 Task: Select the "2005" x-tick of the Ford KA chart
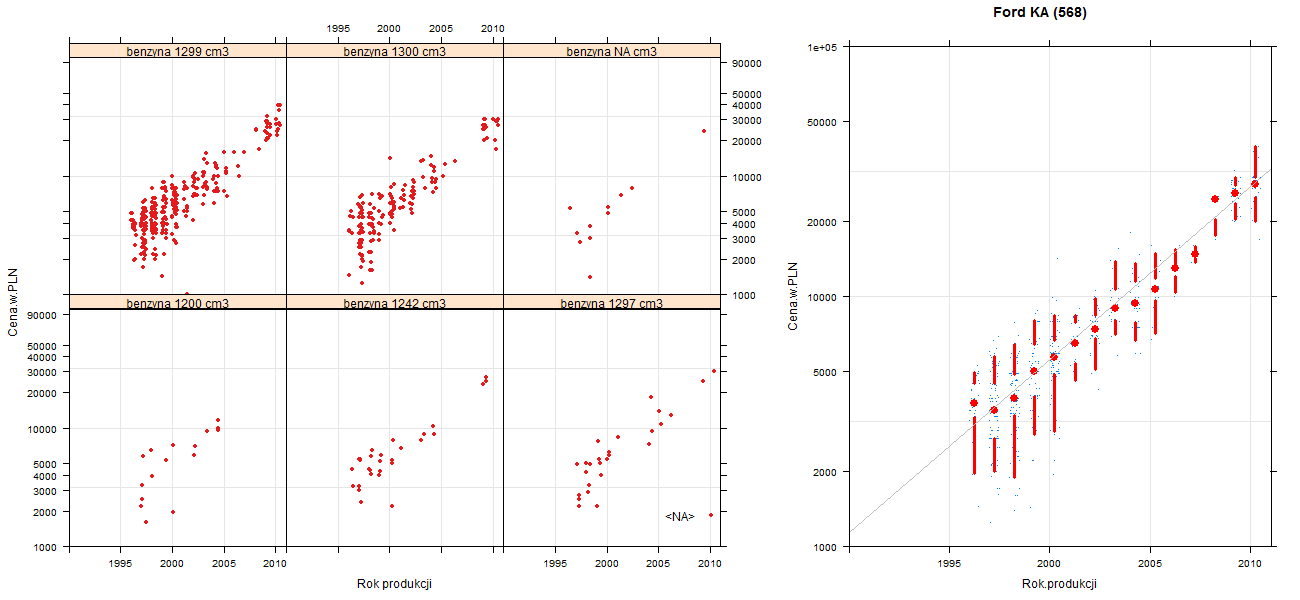point(1150,565)
